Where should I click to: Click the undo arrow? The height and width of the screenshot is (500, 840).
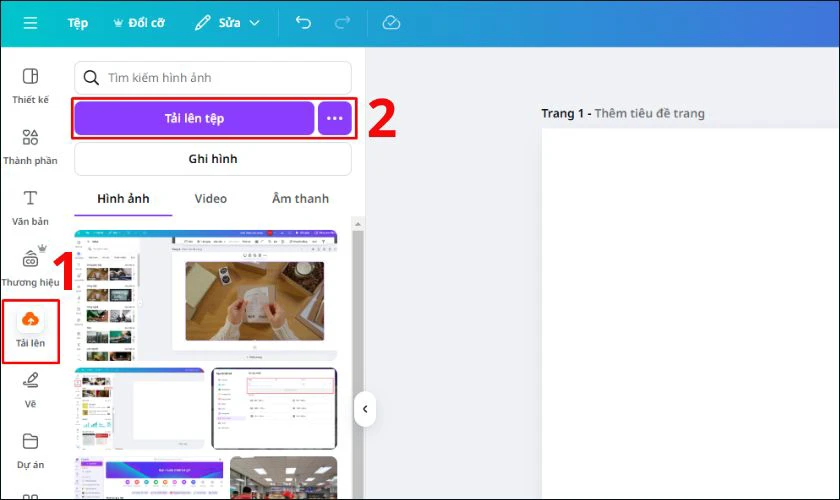click(303, 23)
